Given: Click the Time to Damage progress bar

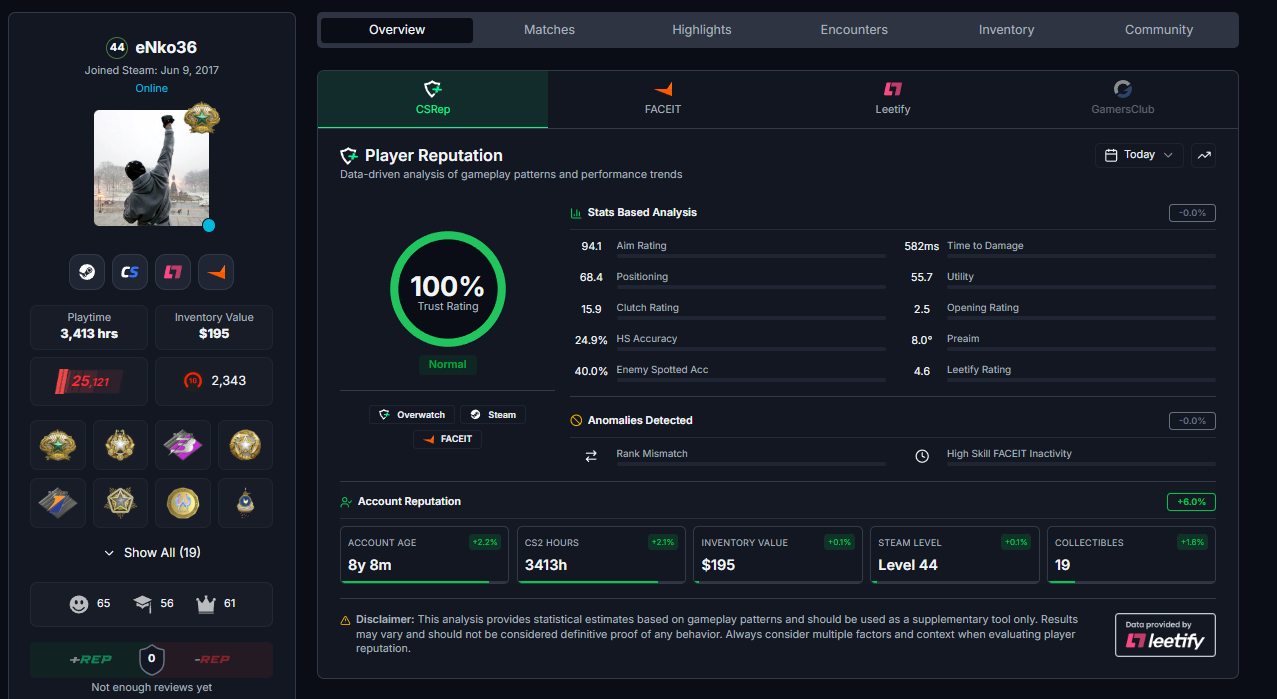Looking at the screenshot, I should tap(1081, 256).
